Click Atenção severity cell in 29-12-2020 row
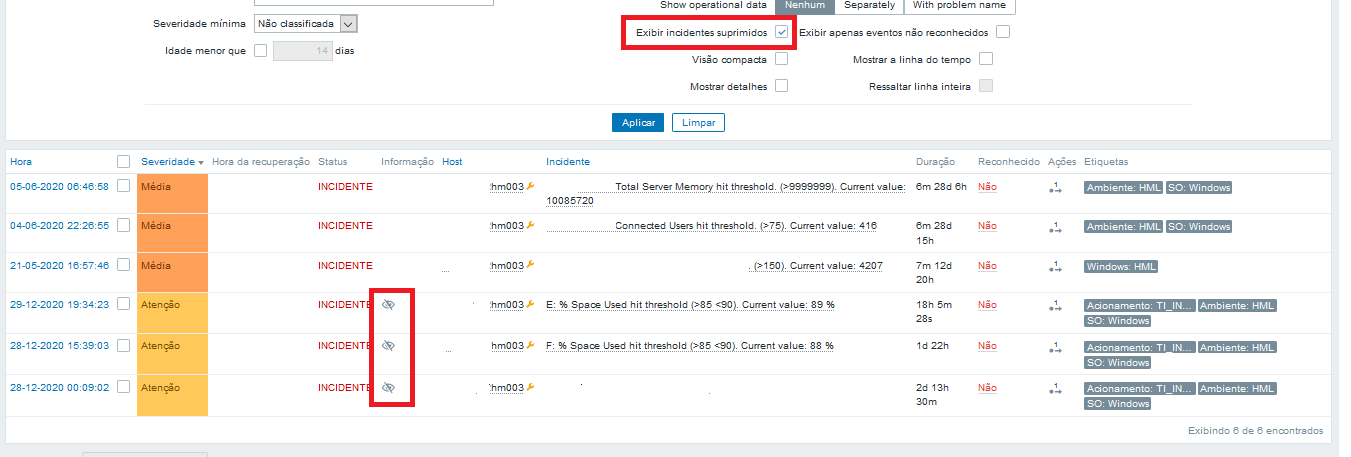 coord(172,313)
